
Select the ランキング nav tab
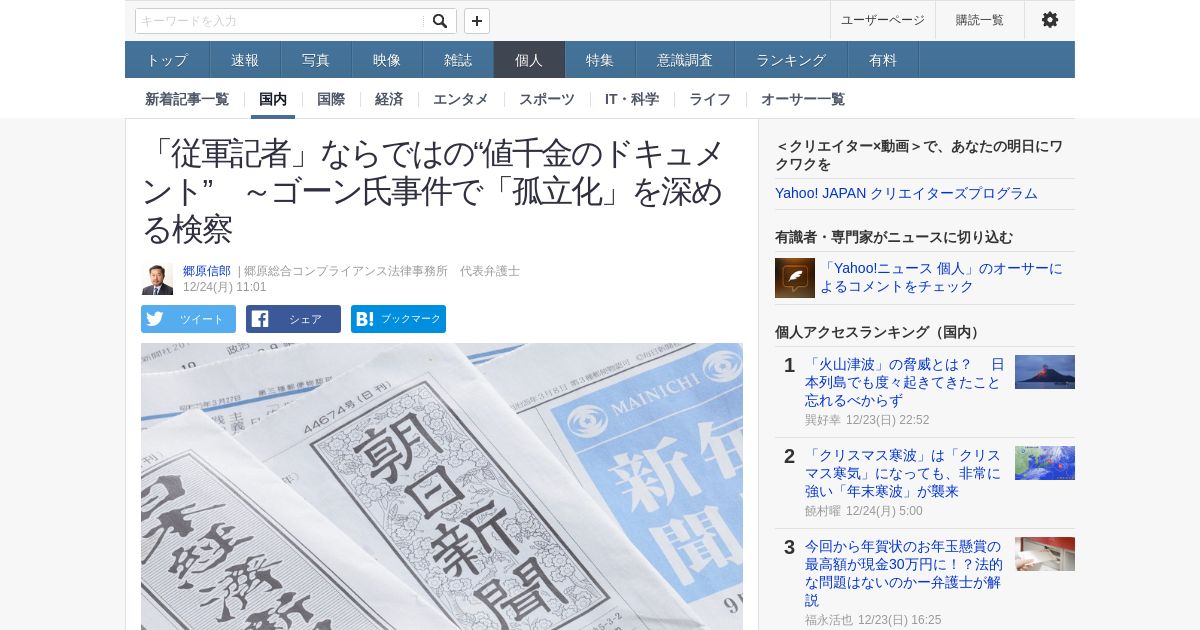[791, 60]
